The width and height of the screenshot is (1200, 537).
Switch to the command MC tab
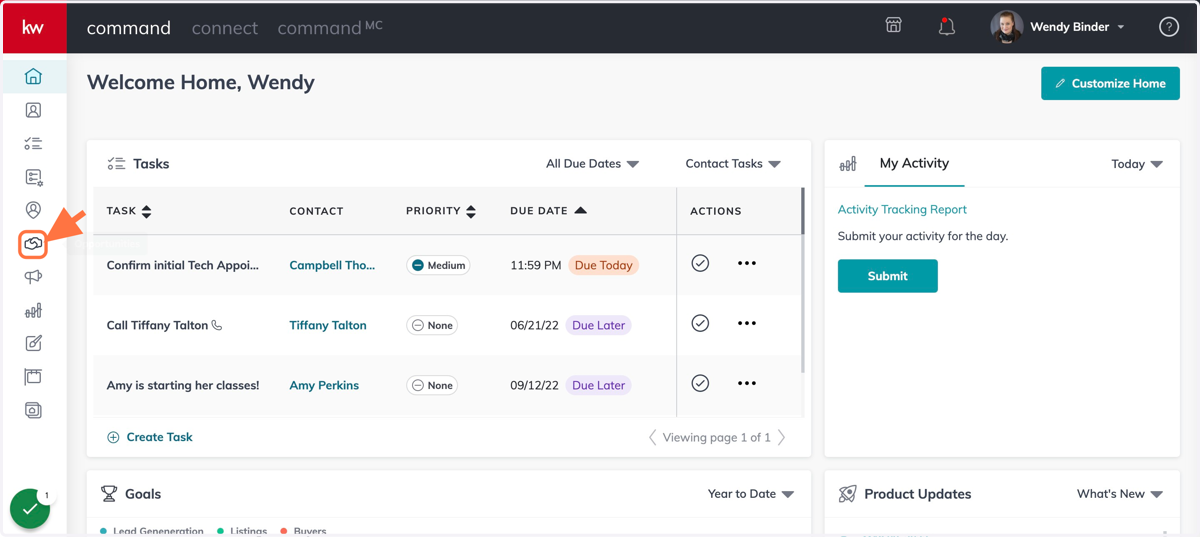330,27
